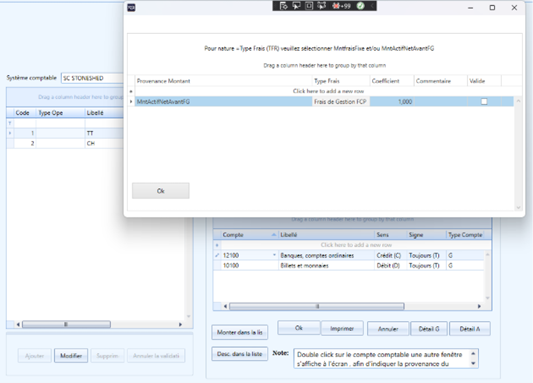The image size is (533, 383).
Task: Open Live Visual Tree from debug toolbar
Action: (x=283, y=6)
